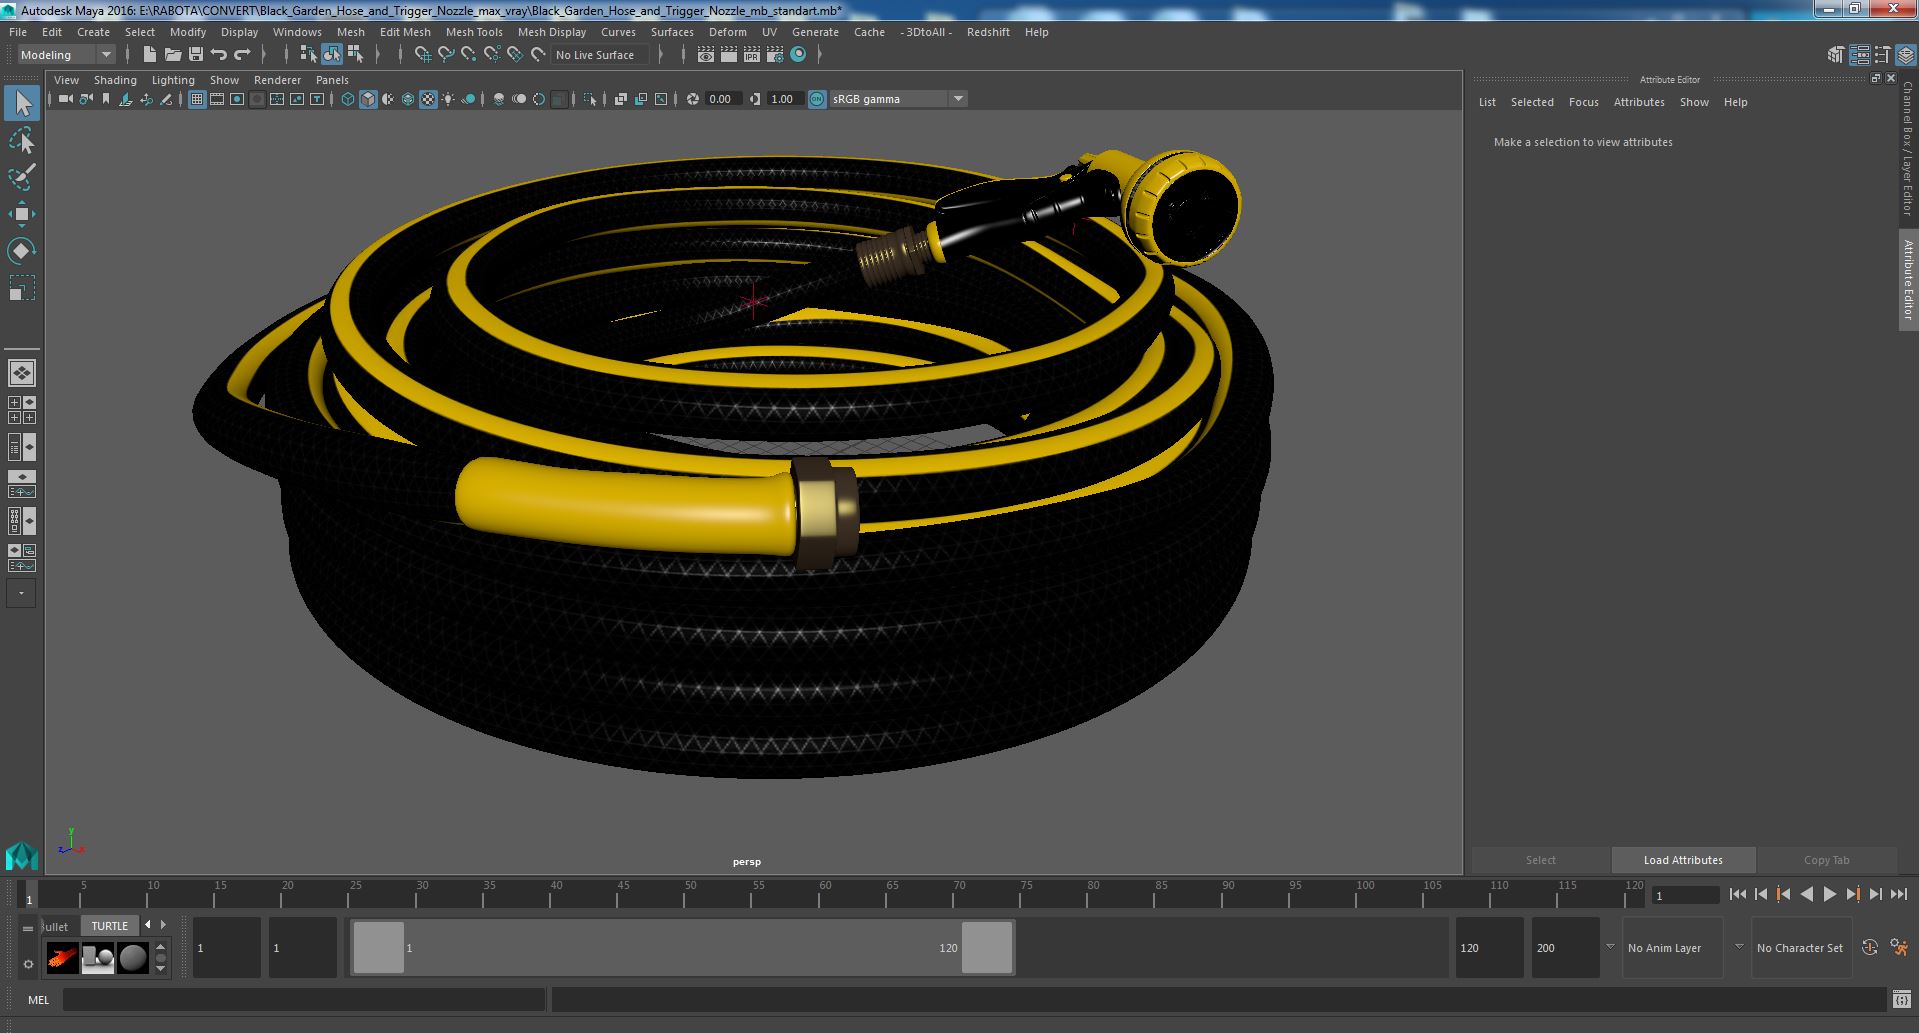Click Select by component type icon
Image resolution: width=1919 pixels, height=1033 pixels.
(x=355, y=55)
